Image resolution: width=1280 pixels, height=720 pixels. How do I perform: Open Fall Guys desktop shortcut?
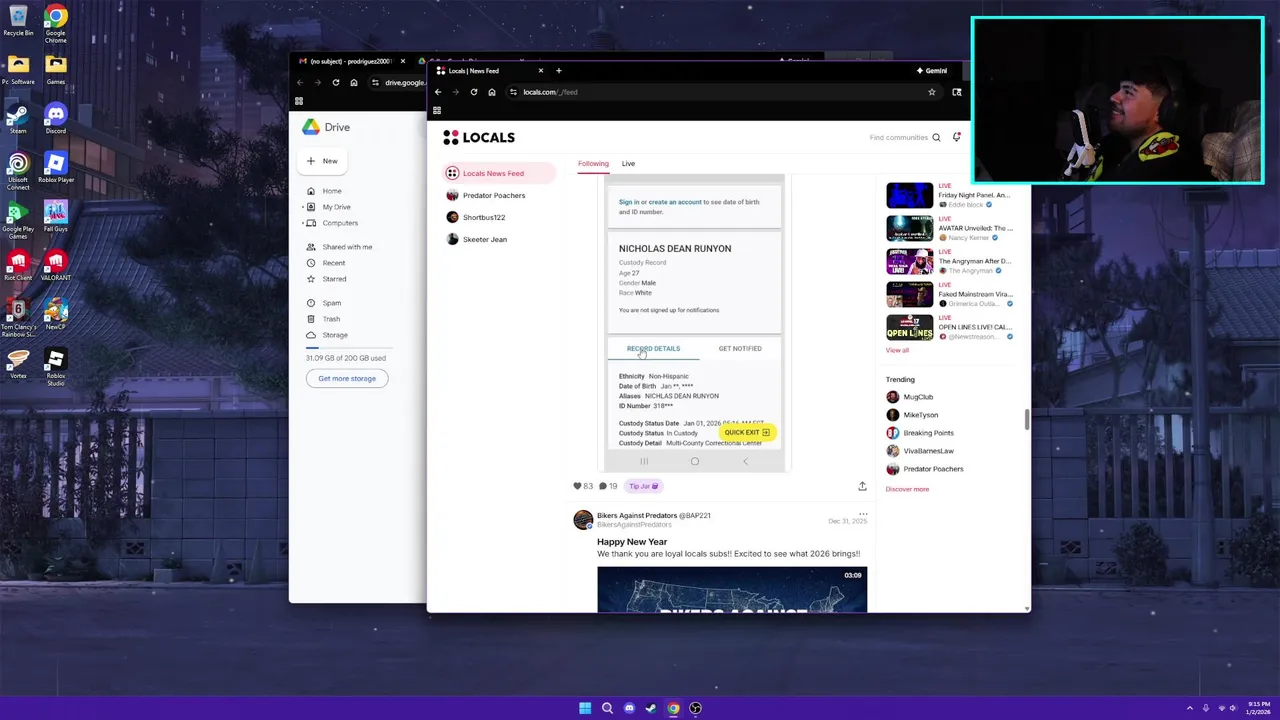(x=55, y=216)
